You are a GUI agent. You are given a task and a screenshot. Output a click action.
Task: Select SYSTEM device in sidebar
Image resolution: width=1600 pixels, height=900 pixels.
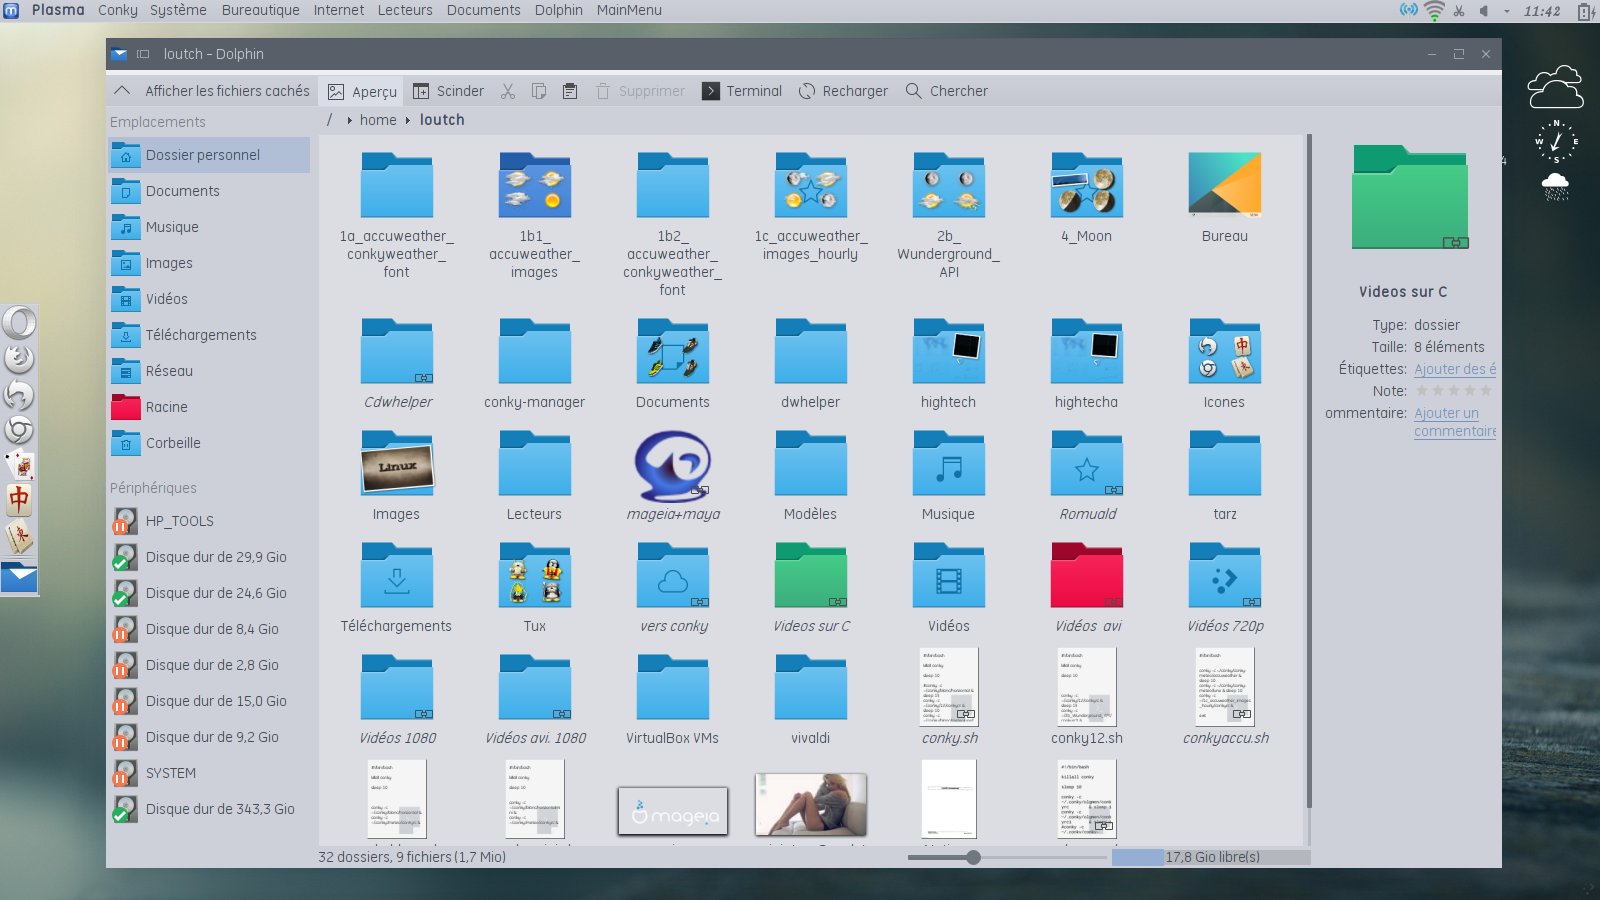[209, 773]
